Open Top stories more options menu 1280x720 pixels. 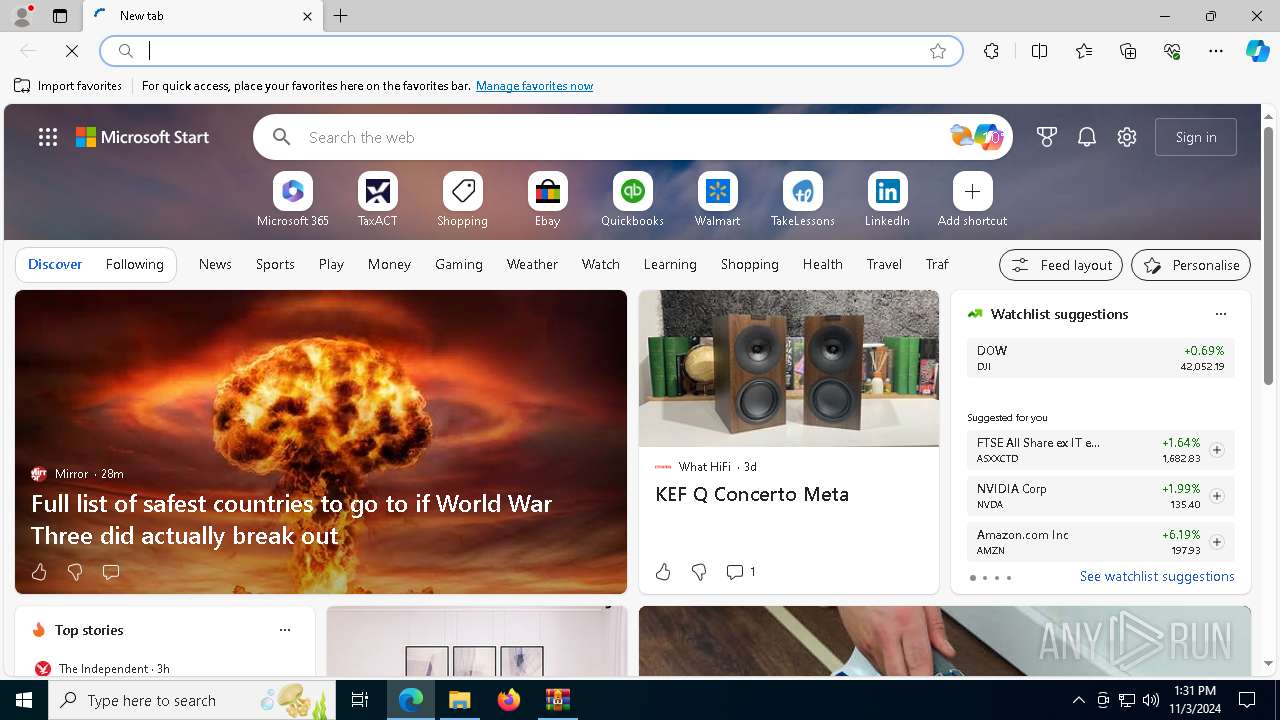[285, 630]
